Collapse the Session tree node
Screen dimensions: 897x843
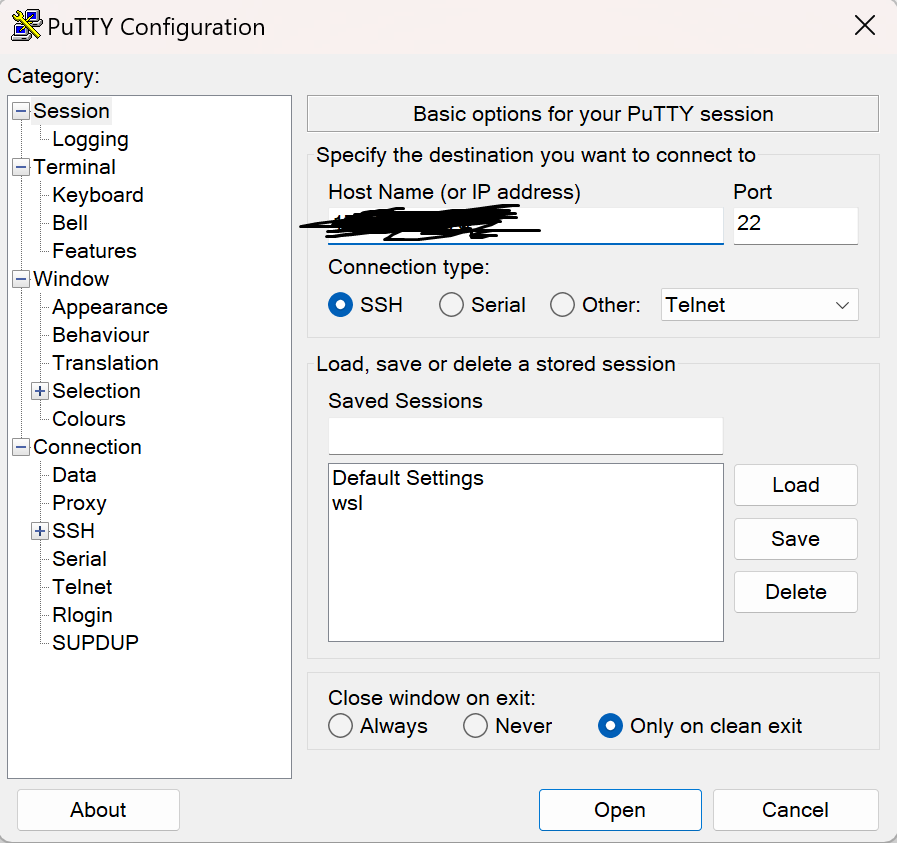[x=21, y=112]
